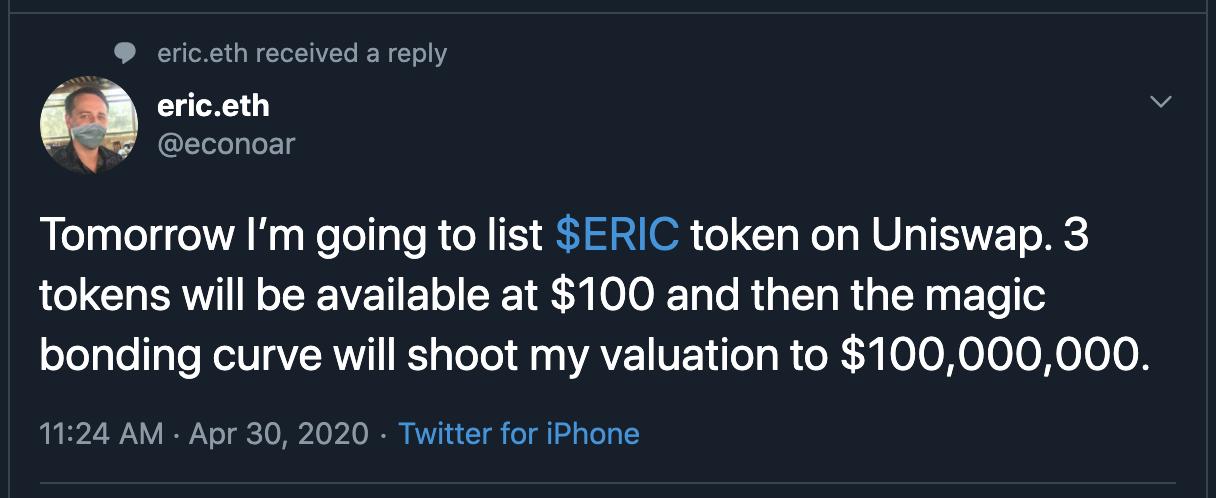
Task: Open the Twitter for iPhone source link
Action: [x=518, y=434]
